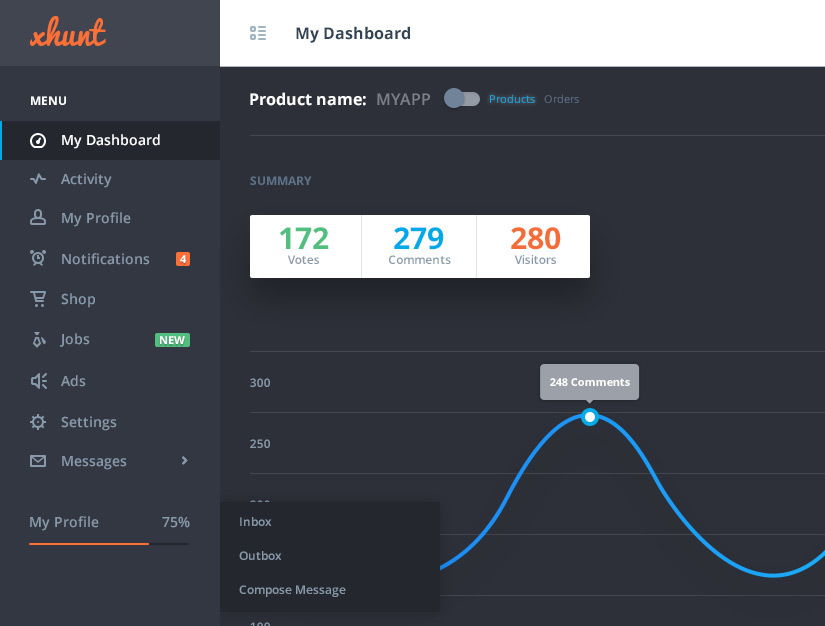The image size is (825, 626).
Task: Expand the Messages submenu chevron
Action: [184, 461]
